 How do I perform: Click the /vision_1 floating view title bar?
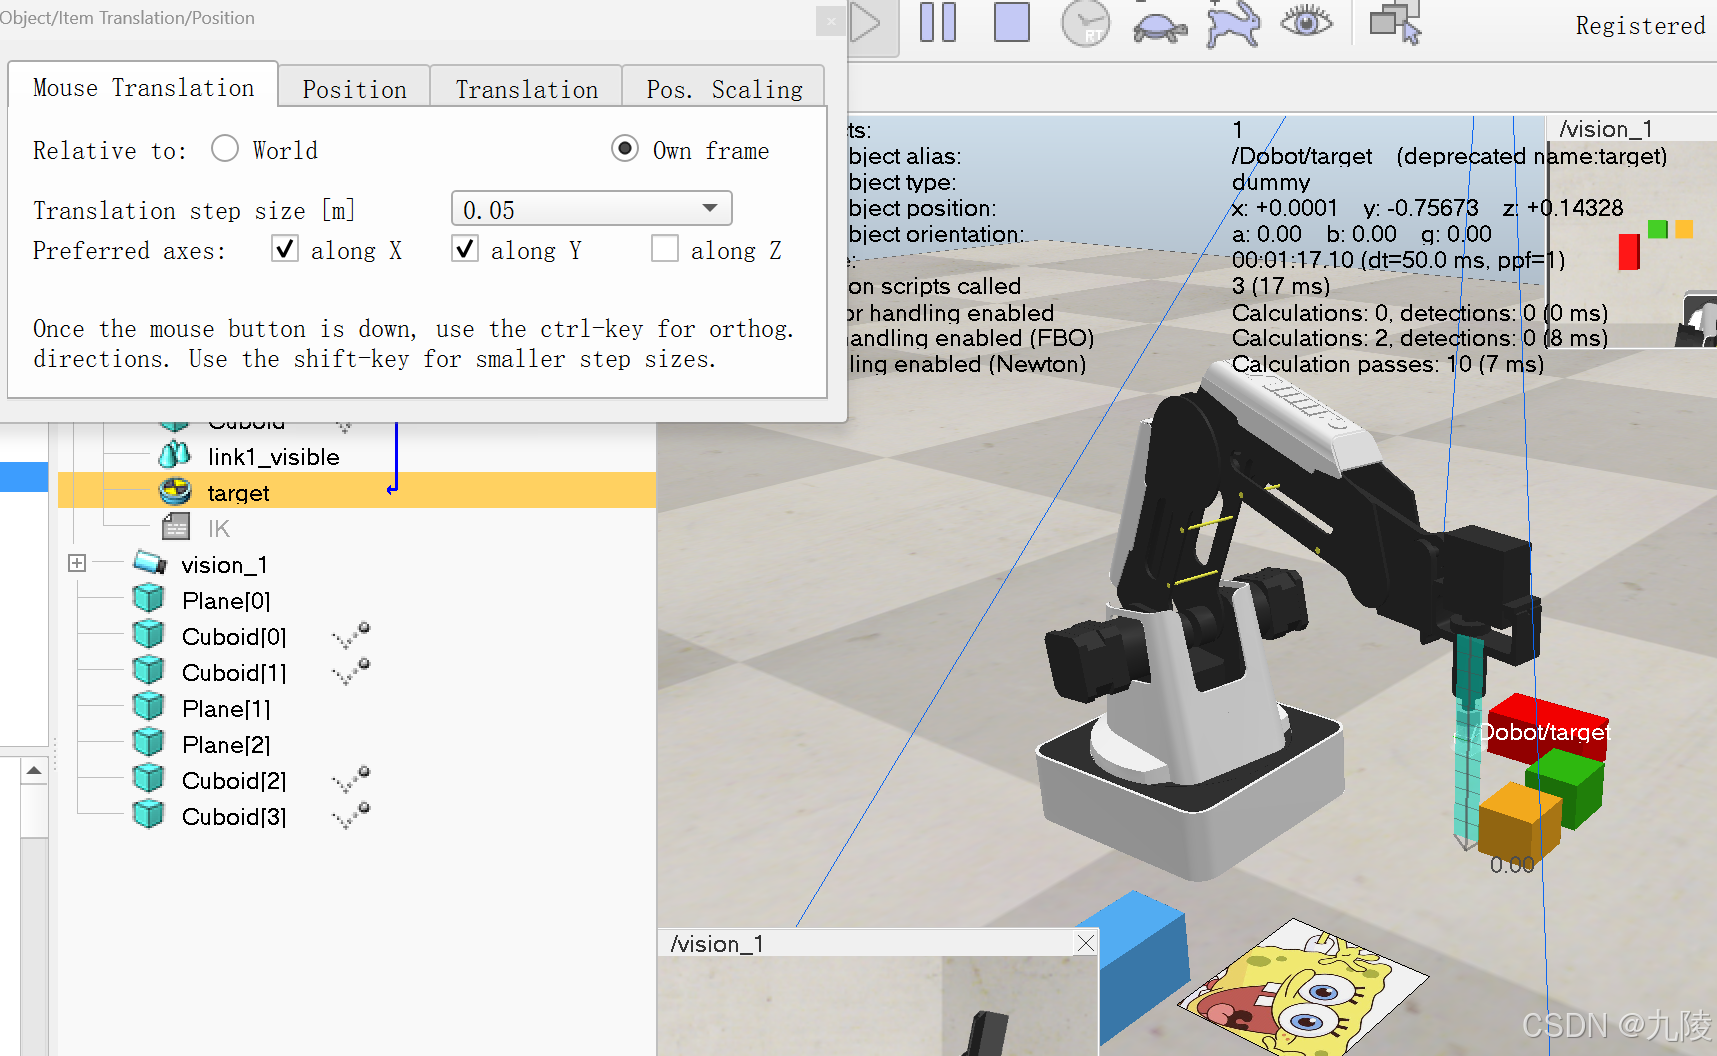click(x=866, y=943)
